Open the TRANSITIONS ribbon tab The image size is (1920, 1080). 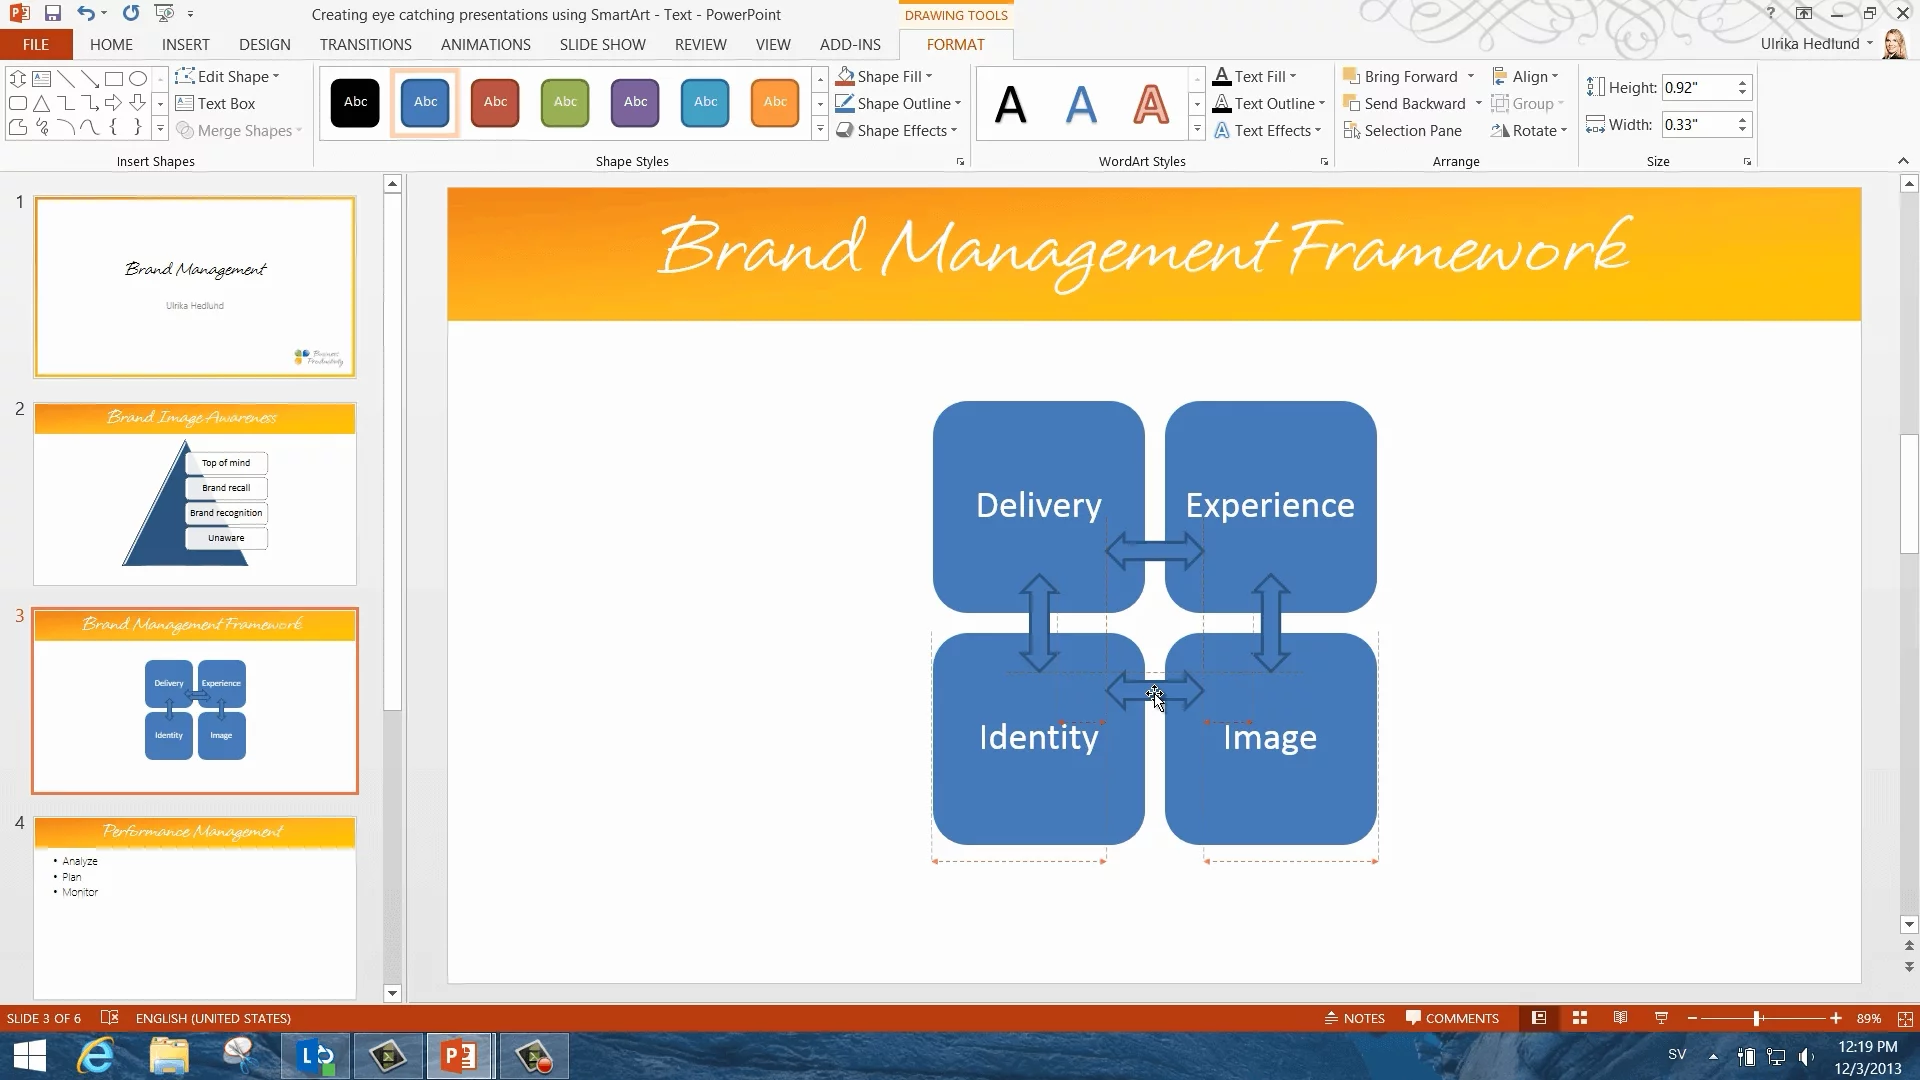[365, 45]
